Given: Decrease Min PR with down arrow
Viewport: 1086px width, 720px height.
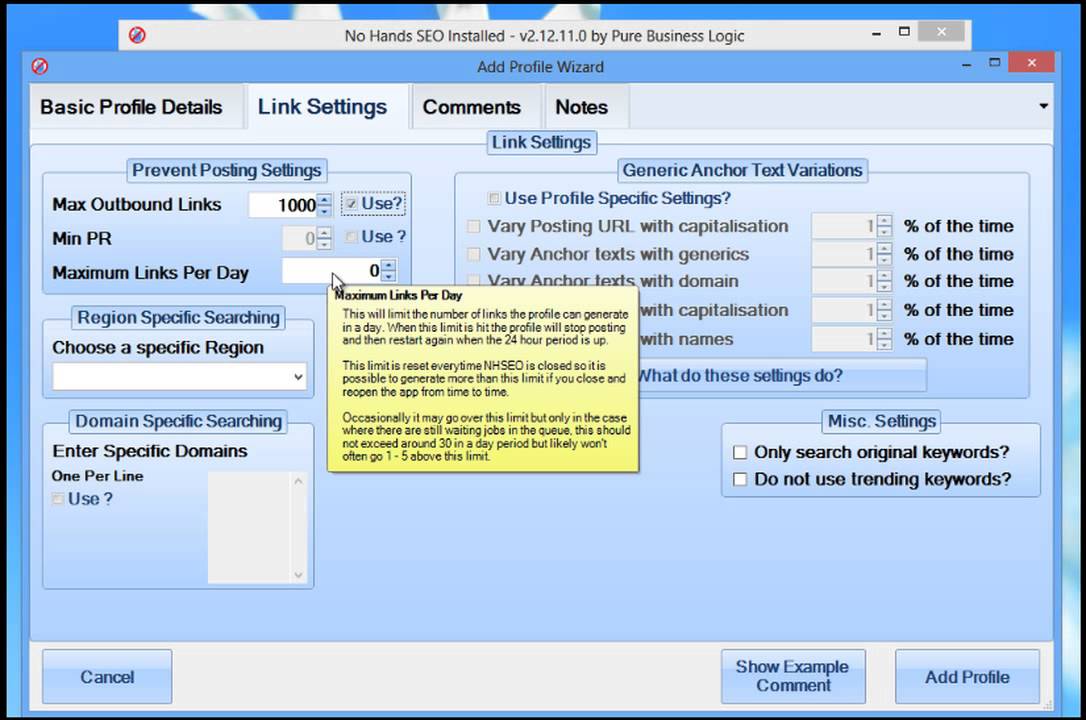Looking at the screenshot, I should click(x=325, y=244).
